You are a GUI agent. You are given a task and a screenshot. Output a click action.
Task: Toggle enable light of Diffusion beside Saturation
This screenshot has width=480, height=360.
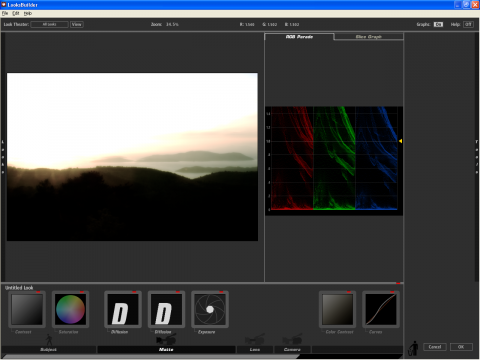point(134,292)
